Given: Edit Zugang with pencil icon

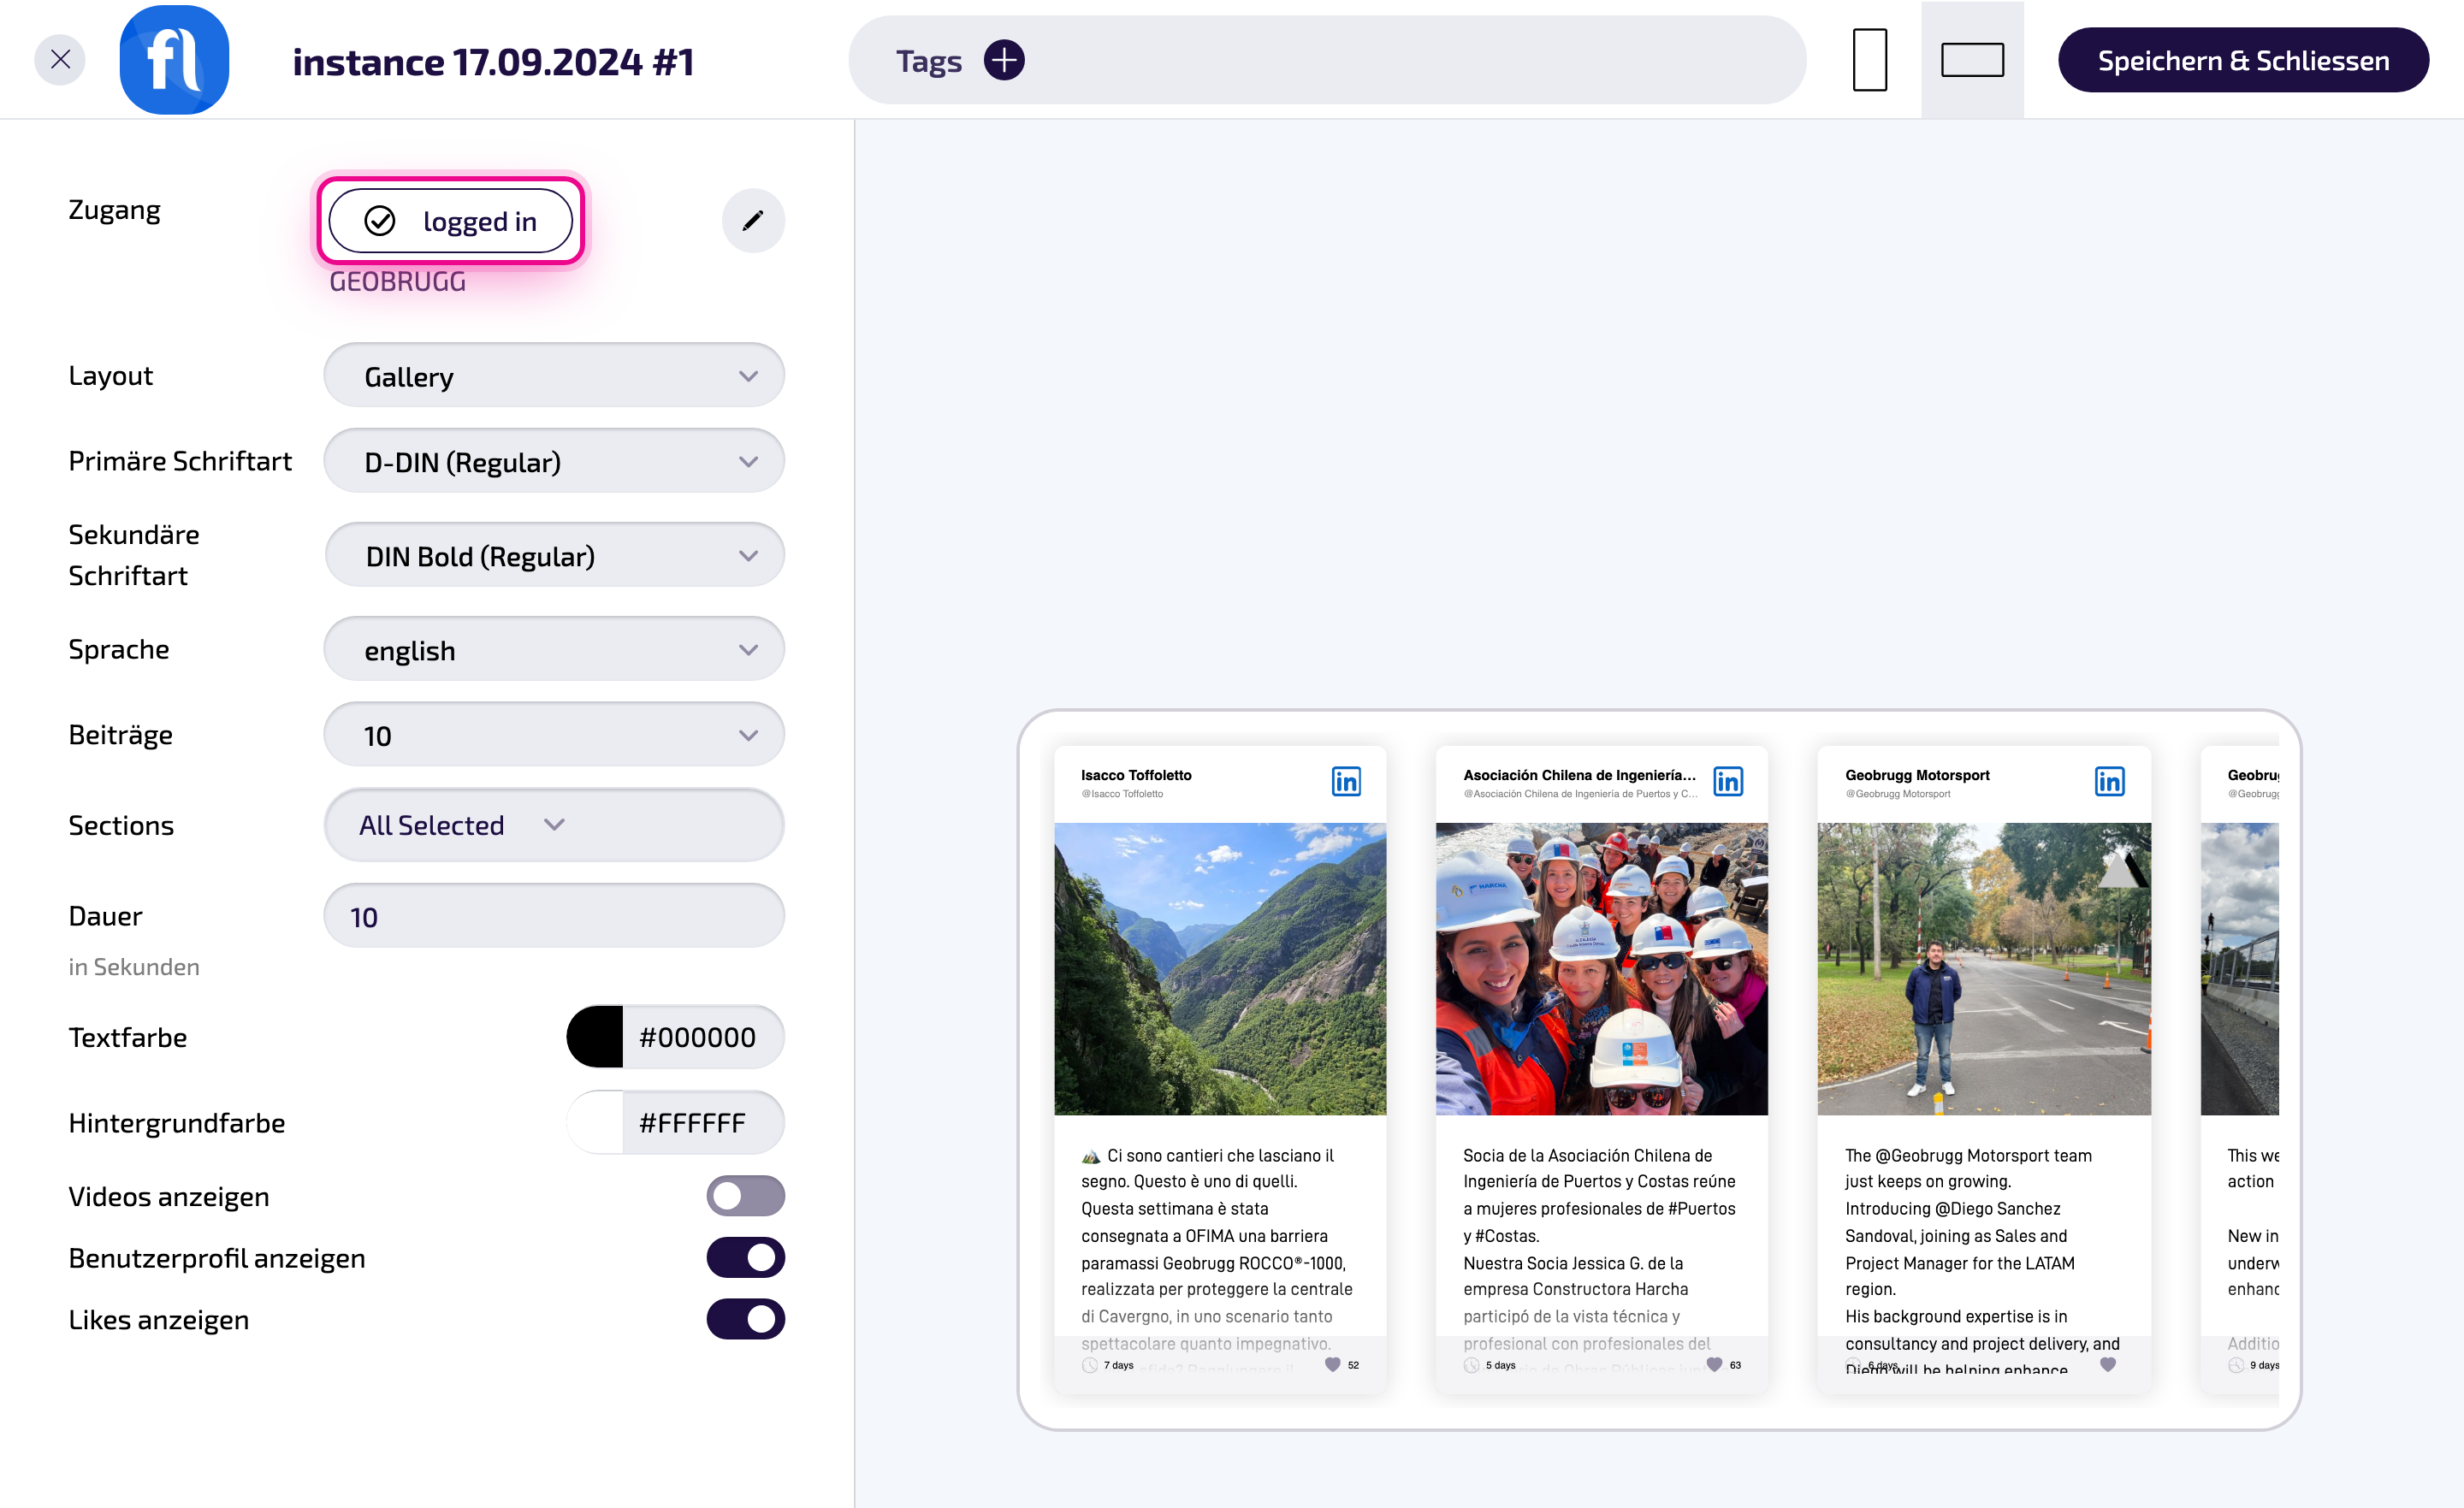Looking at the screenshot, I should 753,221.
